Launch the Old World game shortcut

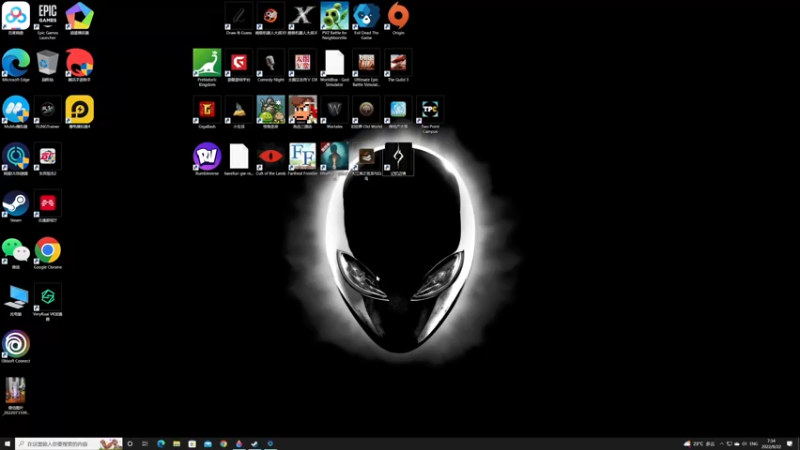[366, 112]
